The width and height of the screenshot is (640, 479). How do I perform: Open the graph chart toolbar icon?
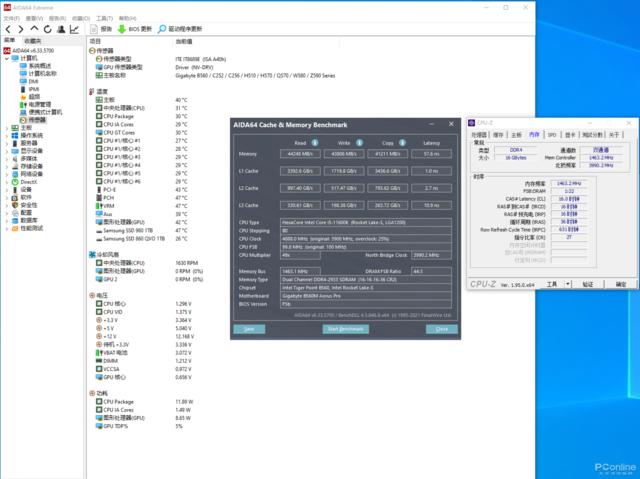point(74,29)
